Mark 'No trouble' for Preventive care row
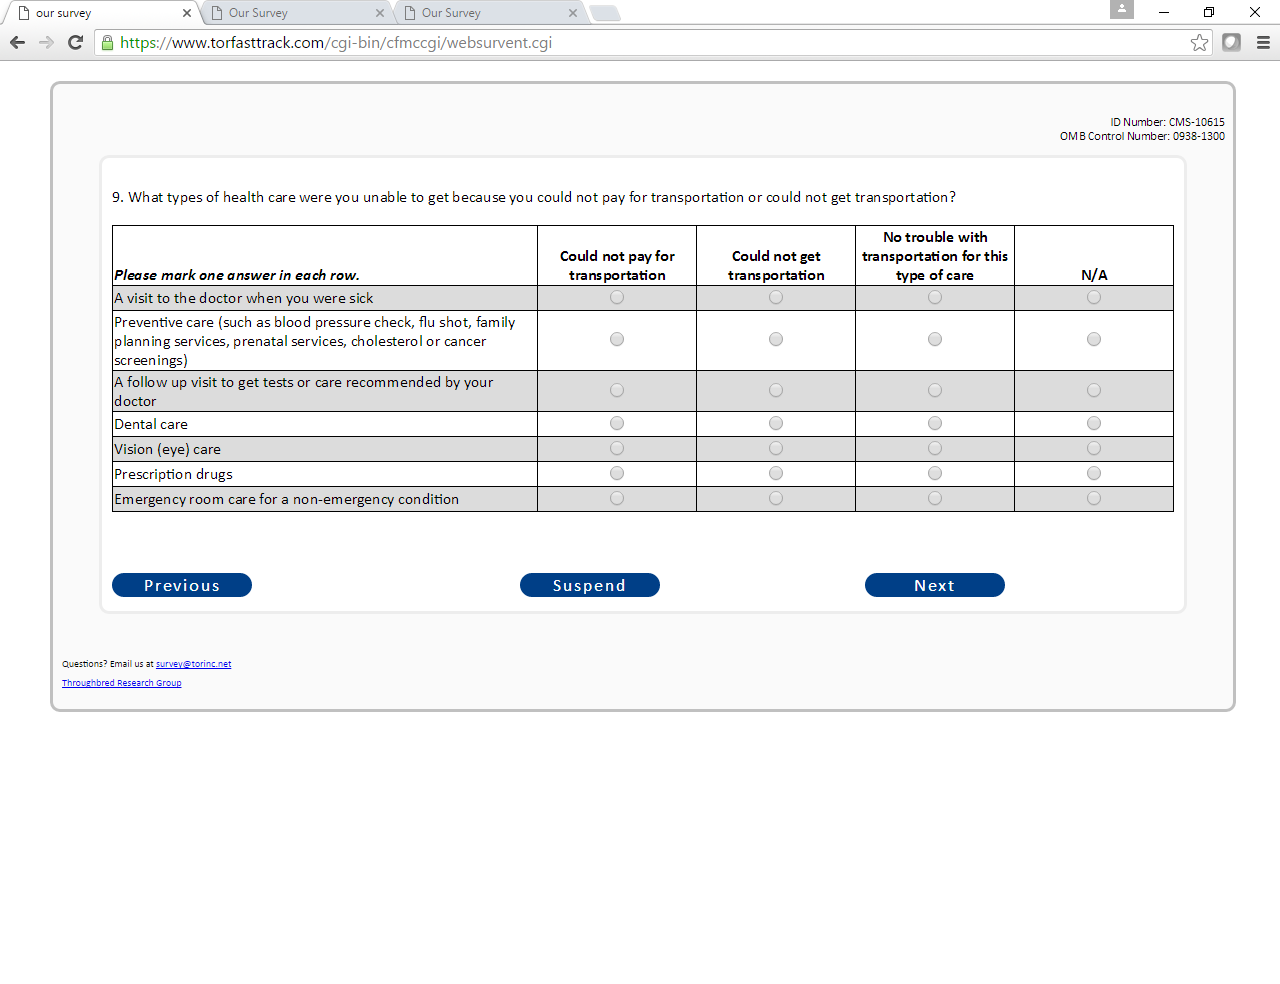Screen dimensions: 1280x984 pyautogui.click(x=935, y=339)
